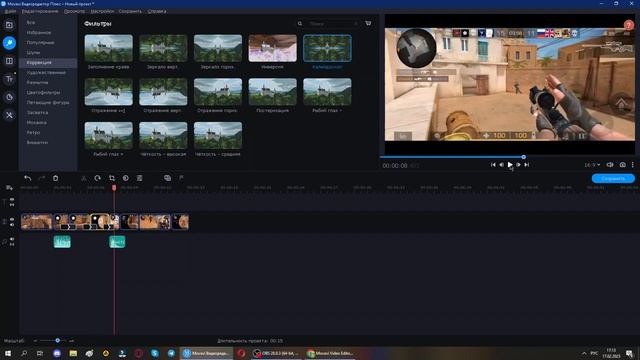640x360 pixels.
Task: Open the Редактирование menu
Action: (40, 11)
